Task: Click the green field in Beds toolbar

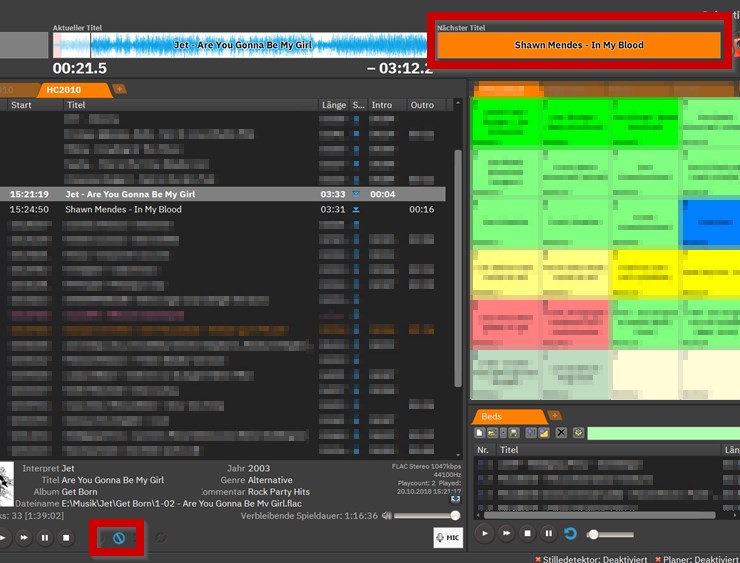Action: [x=663, y=433]
